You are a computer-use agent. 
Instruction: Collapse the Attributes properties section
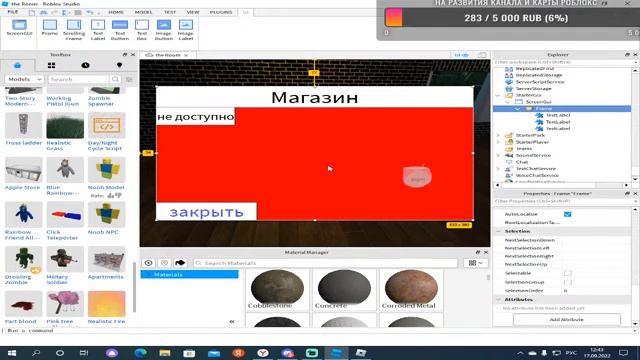(x=498, y=299)
